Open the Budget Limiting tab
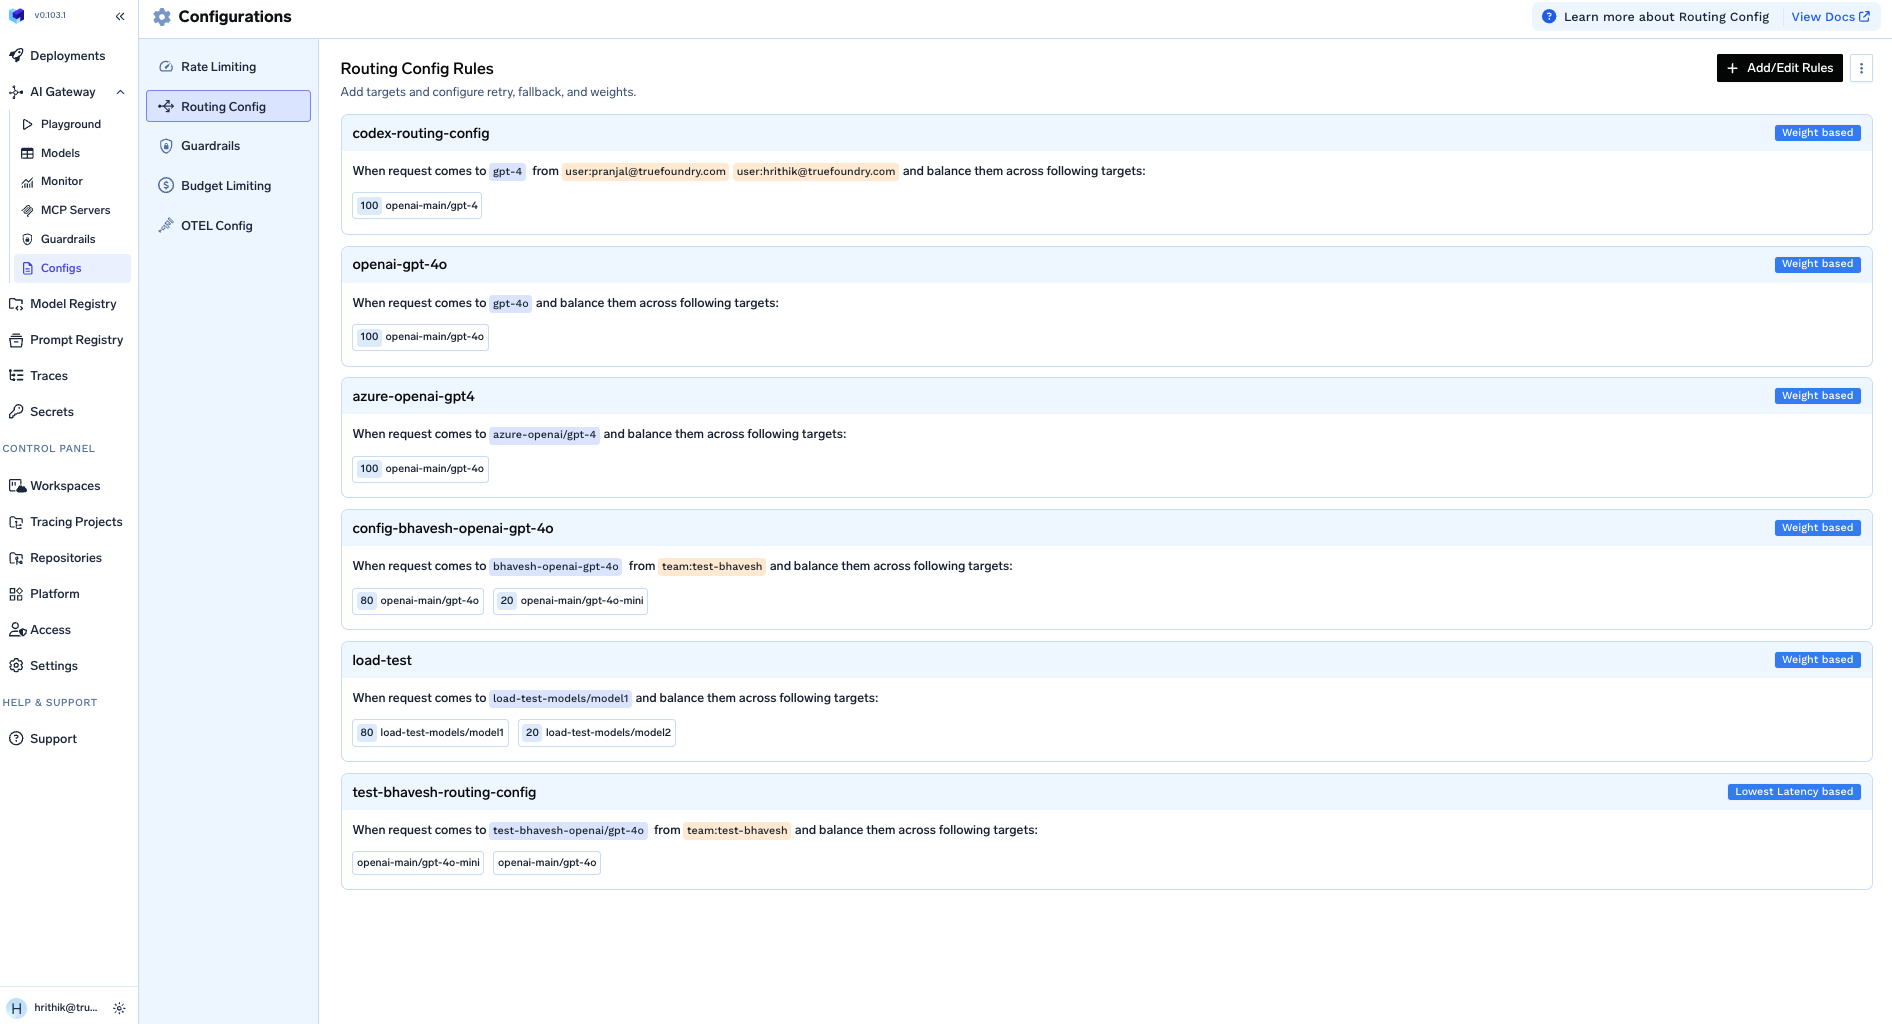The image size is (1892, 1024). pyautogui.click(x=225, y=185)
